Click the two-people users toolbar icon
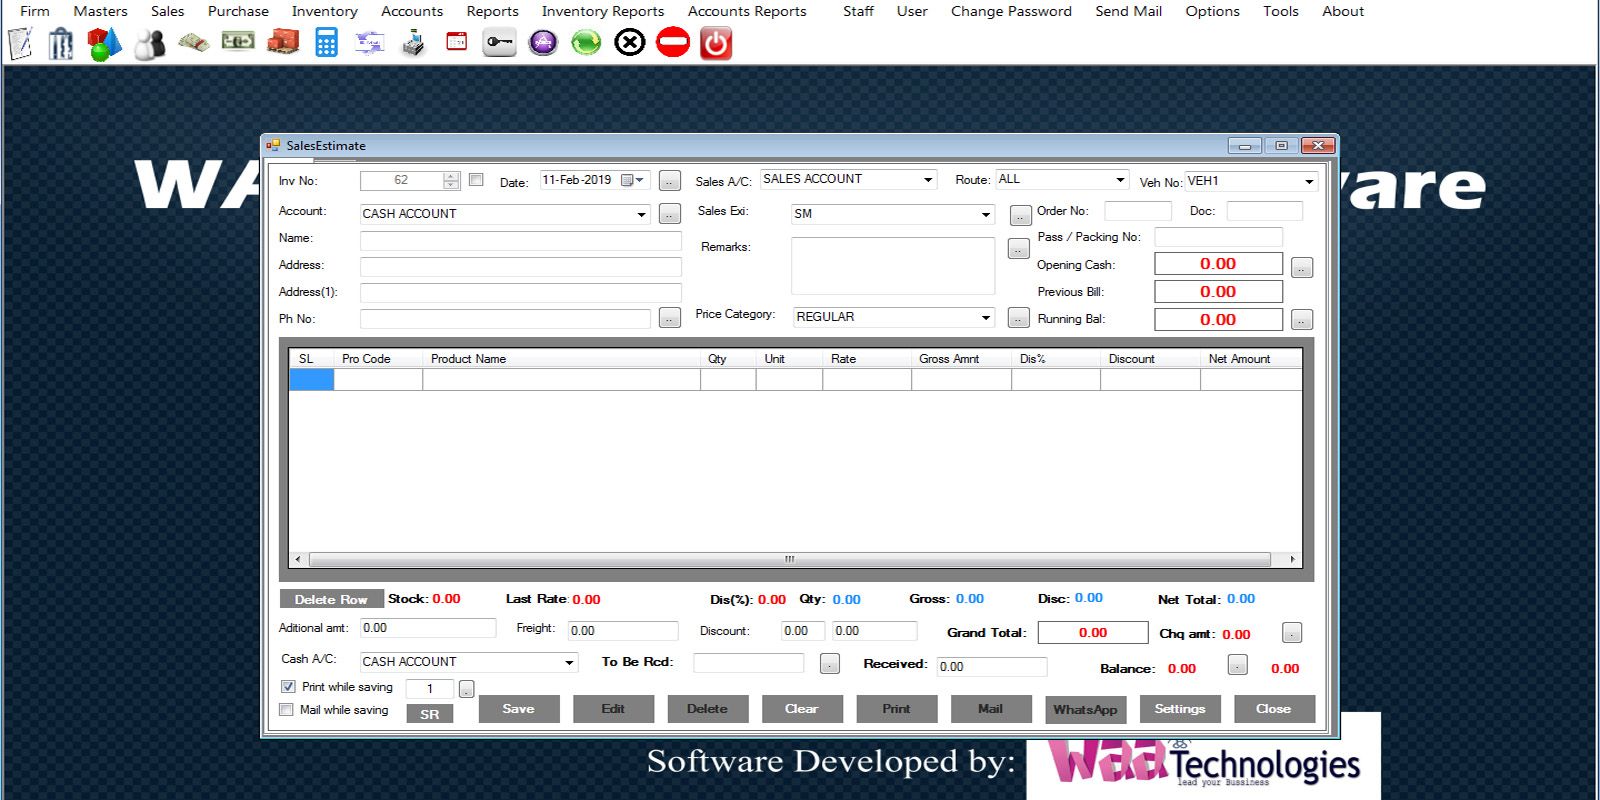Viewport: 1600px width, 800px height. pyautogui.click(x=150, y=43)
